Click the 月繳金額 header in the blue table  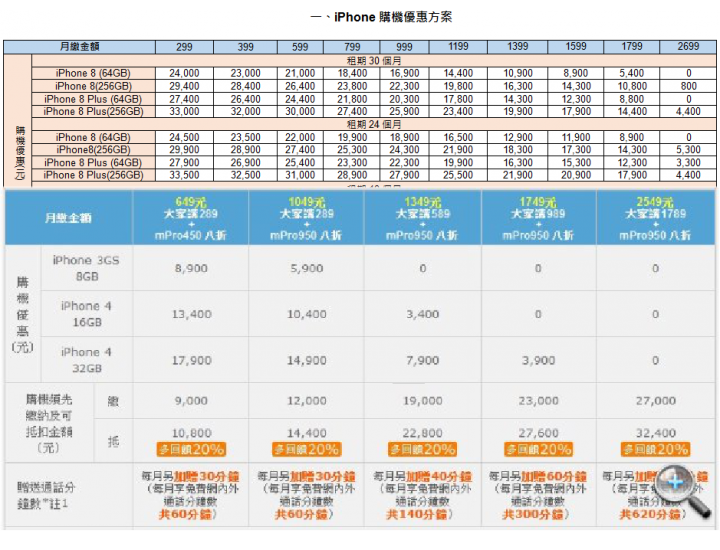tap(68, 218)
